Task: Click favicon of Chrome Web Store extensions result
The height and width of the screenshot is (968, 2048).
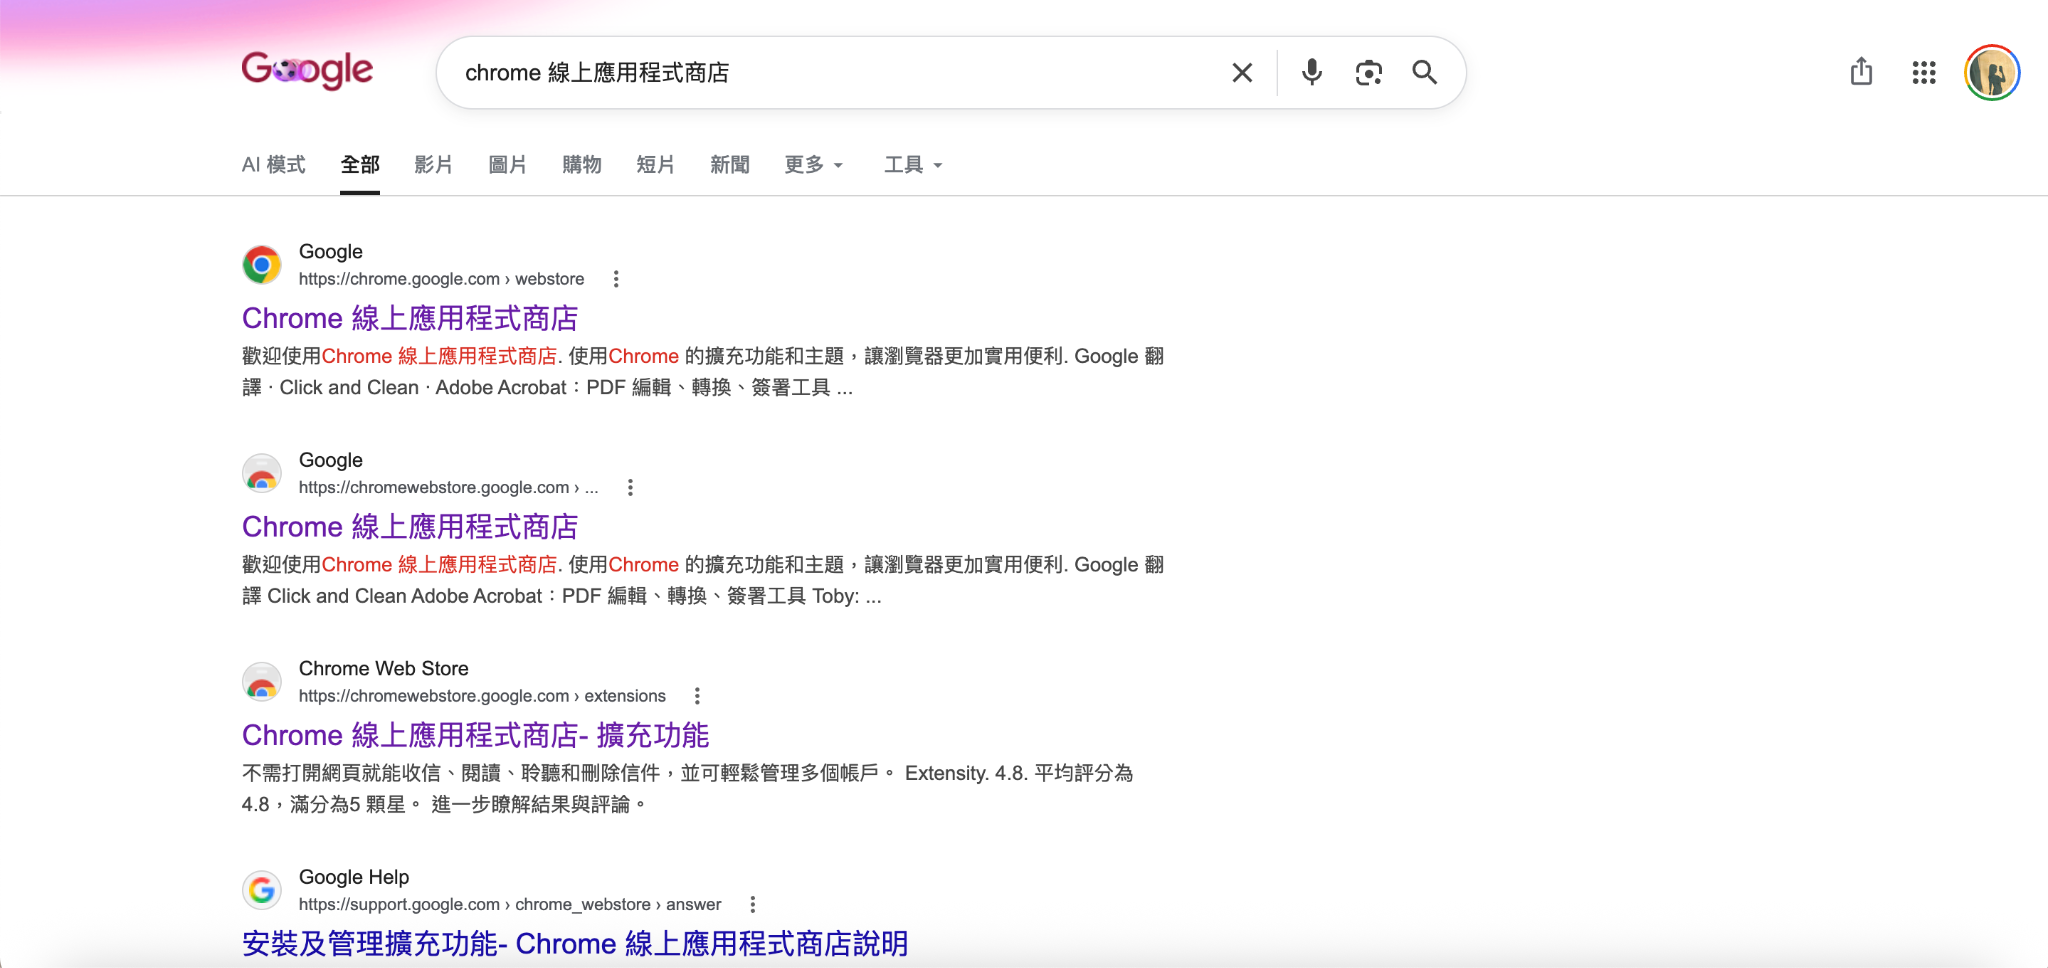Action: (x=262, y=682)
